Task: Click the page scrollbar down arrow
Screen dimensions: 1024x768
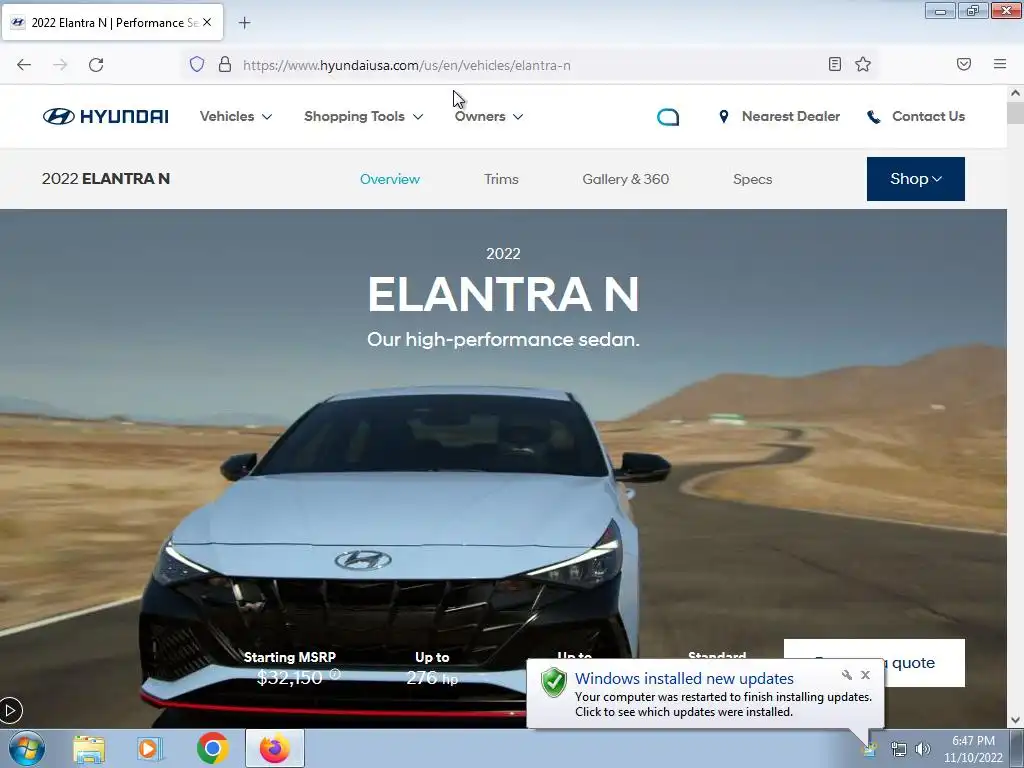Action: [x=1015, y=720]
